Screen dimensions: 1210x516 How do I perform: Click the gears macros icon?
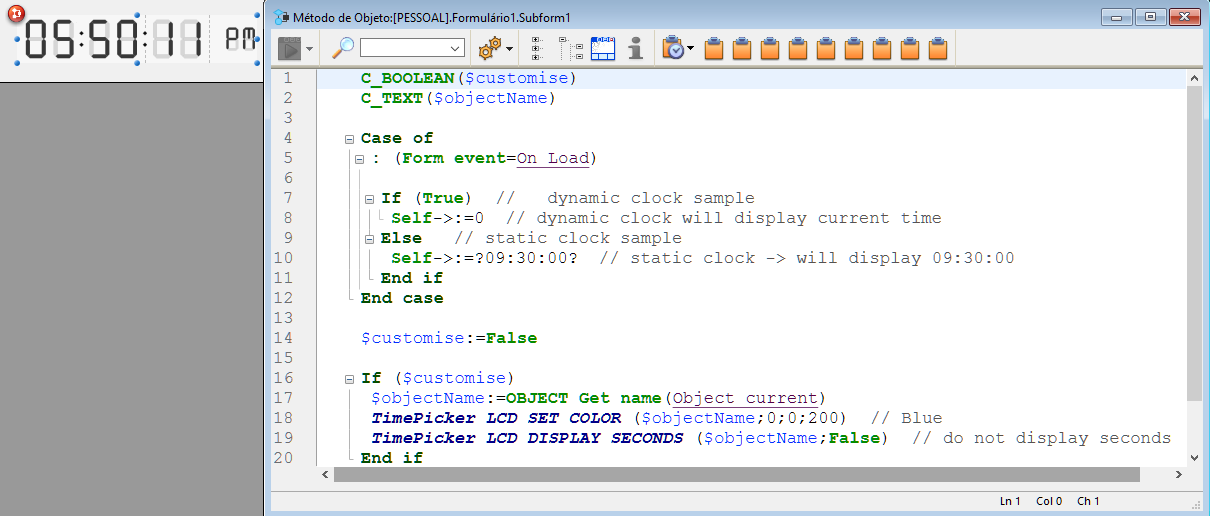point(489,47)
